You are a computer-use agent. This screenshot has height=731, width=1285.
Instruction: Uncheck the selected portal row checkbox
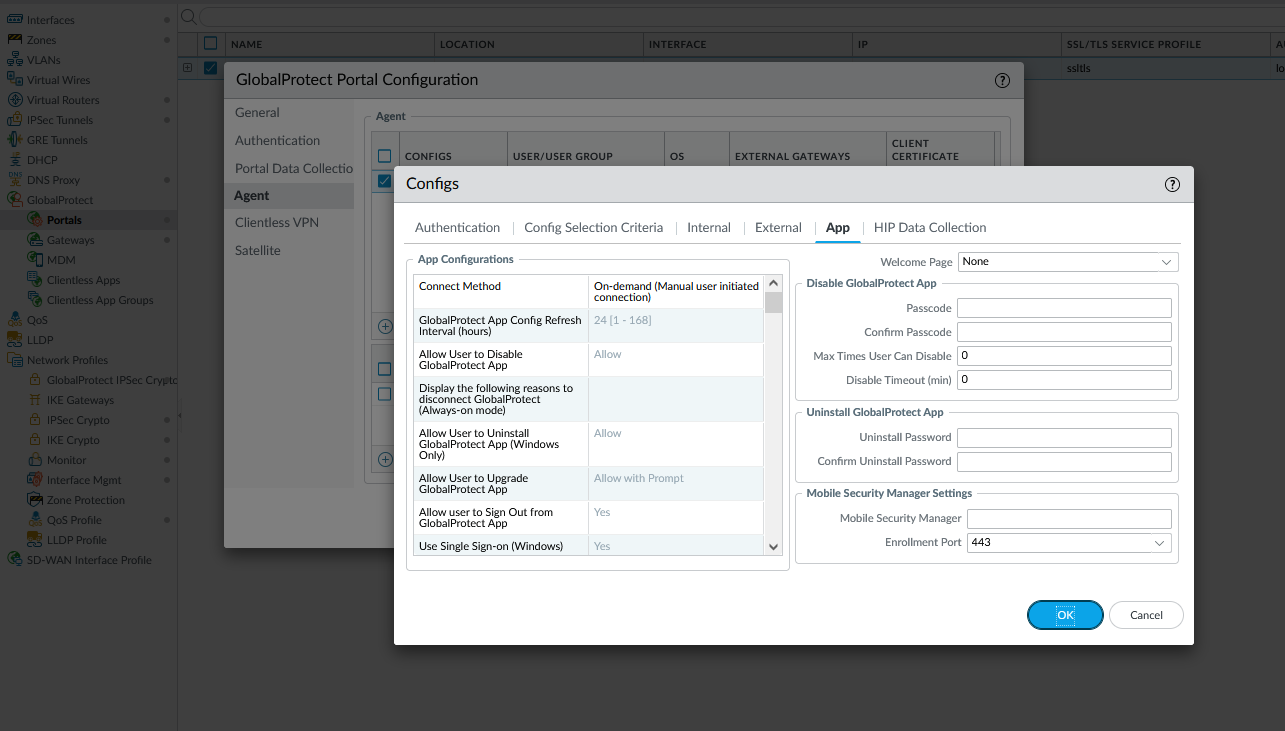[x=210, y=68]
